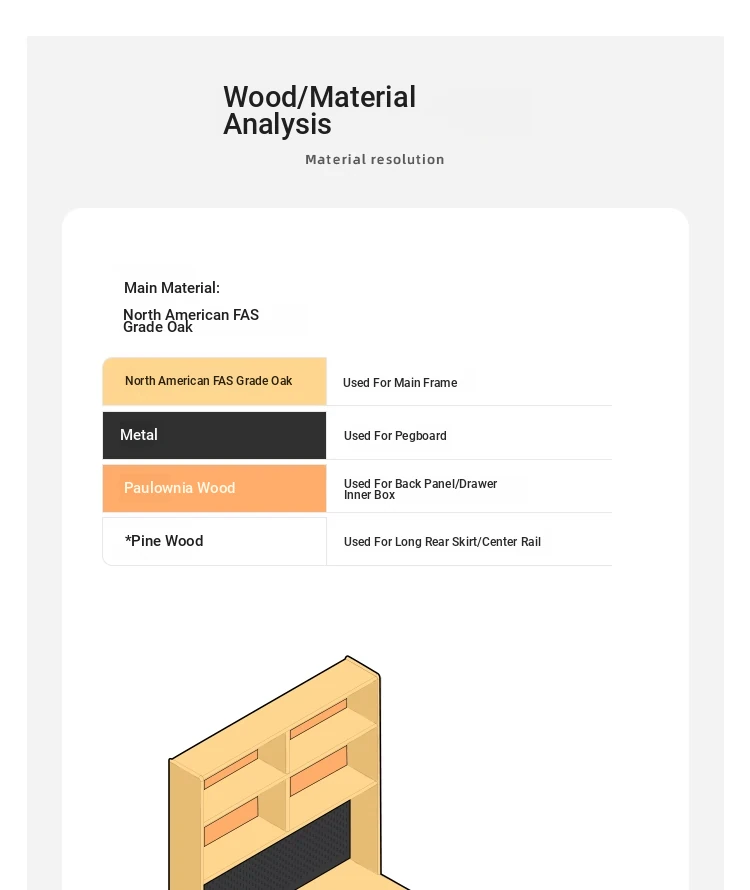Click the top-right orange drawer in the illustration
Screen dimensions: 750x890
click(x=318, y=719)
